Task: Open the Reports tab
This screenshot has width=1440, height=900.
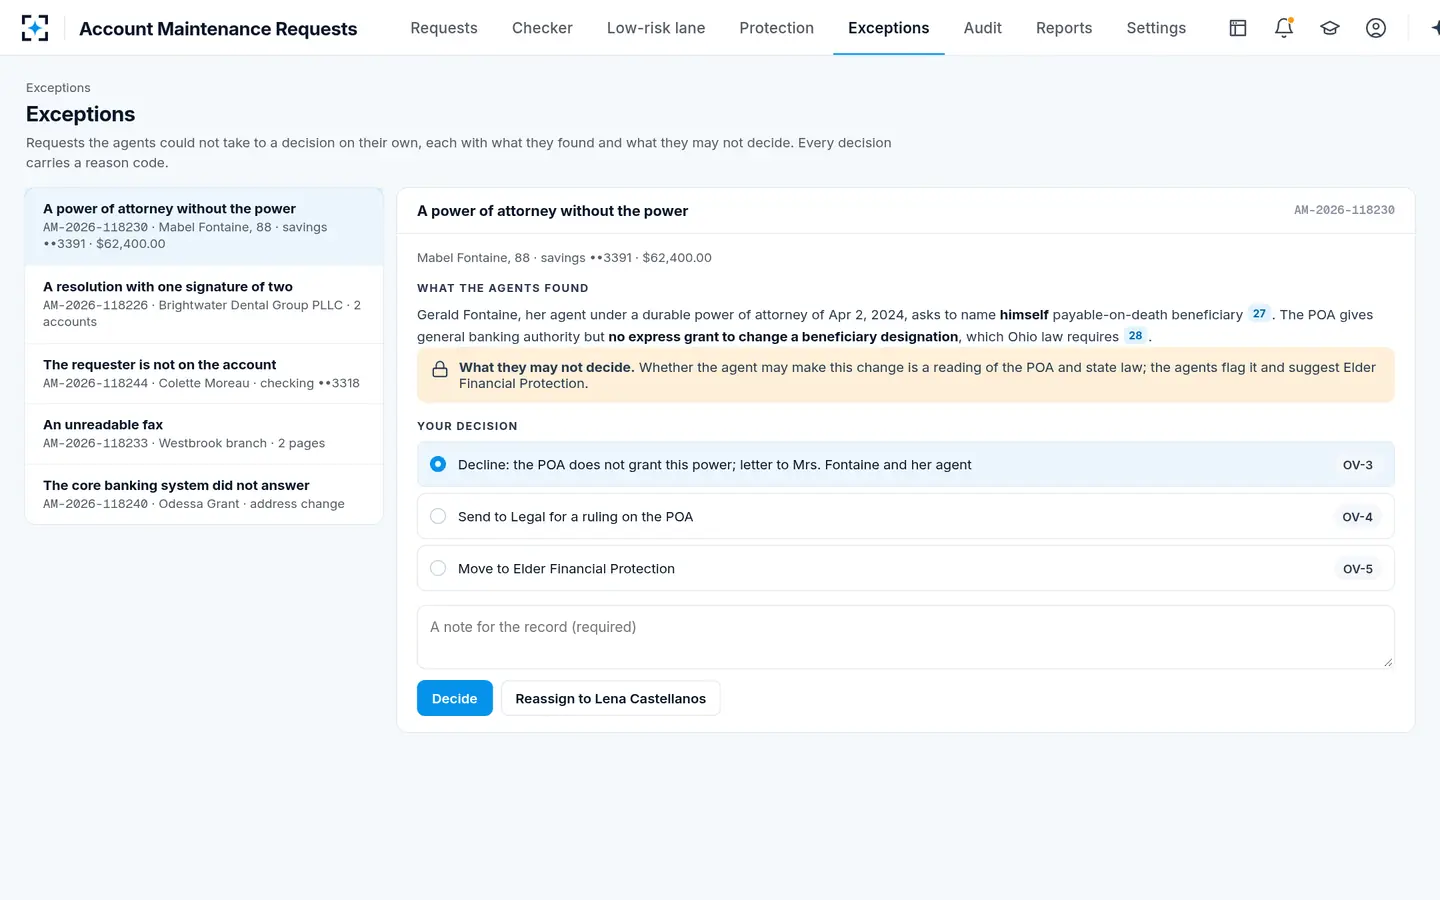Action: [x=1064, y=28]
